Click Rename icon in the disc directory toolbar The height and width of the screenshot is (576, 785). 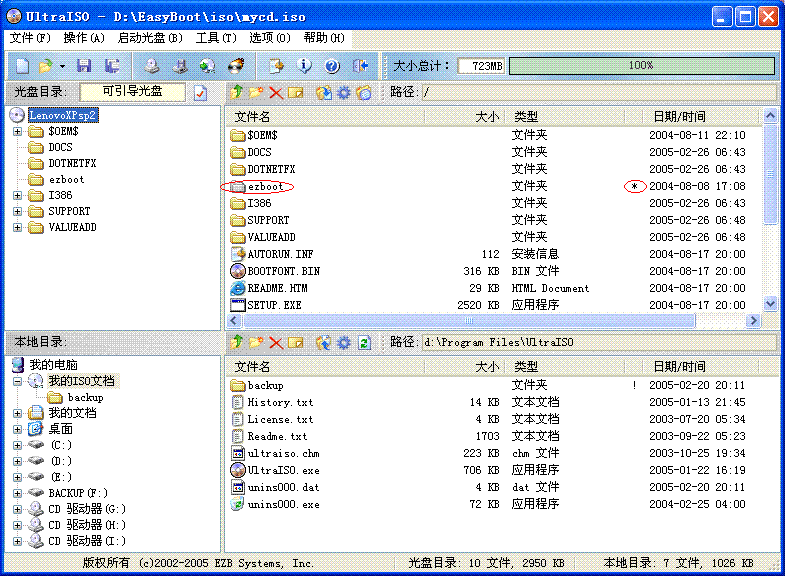click(x=295, y=93)
